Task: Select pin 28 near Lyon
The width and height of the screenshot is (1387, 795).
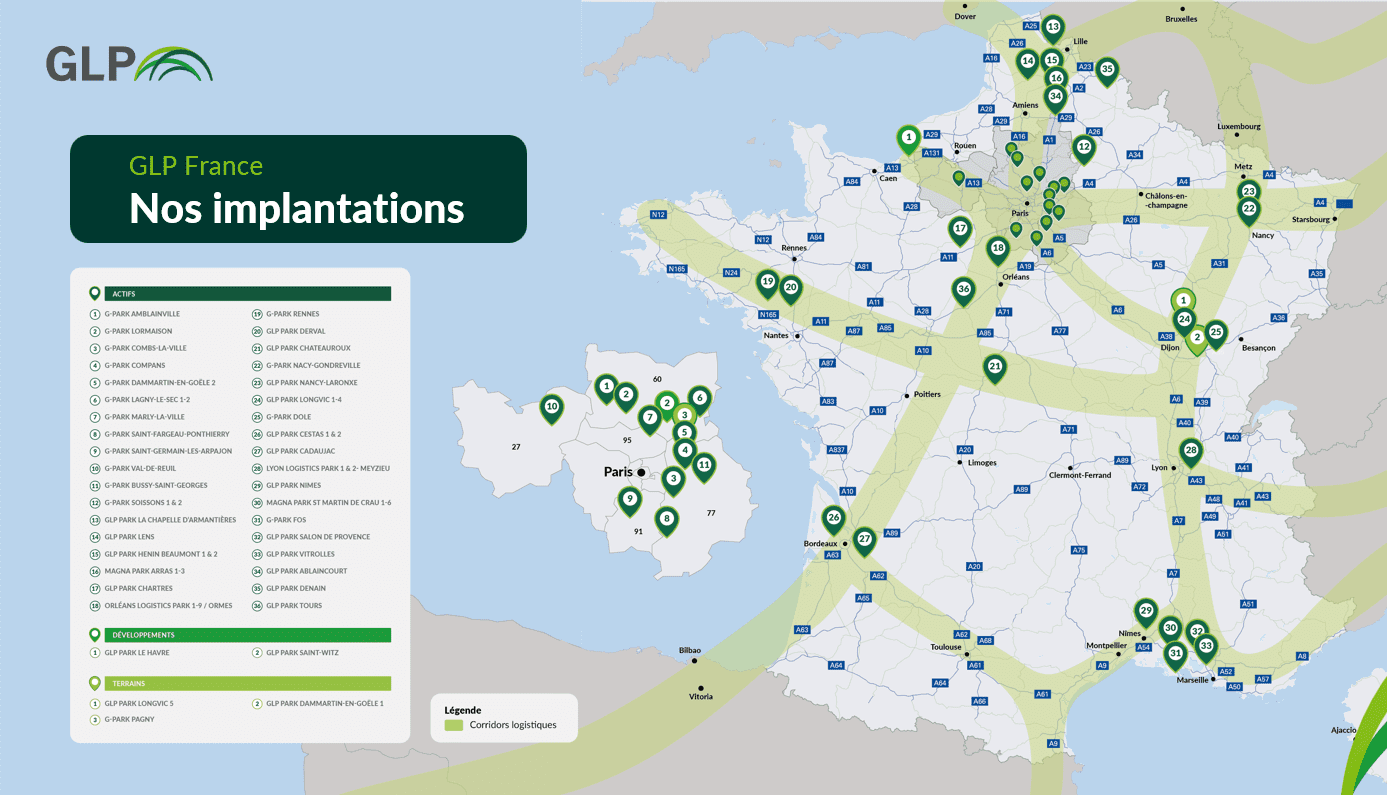Action: [x=1190, y=451]
